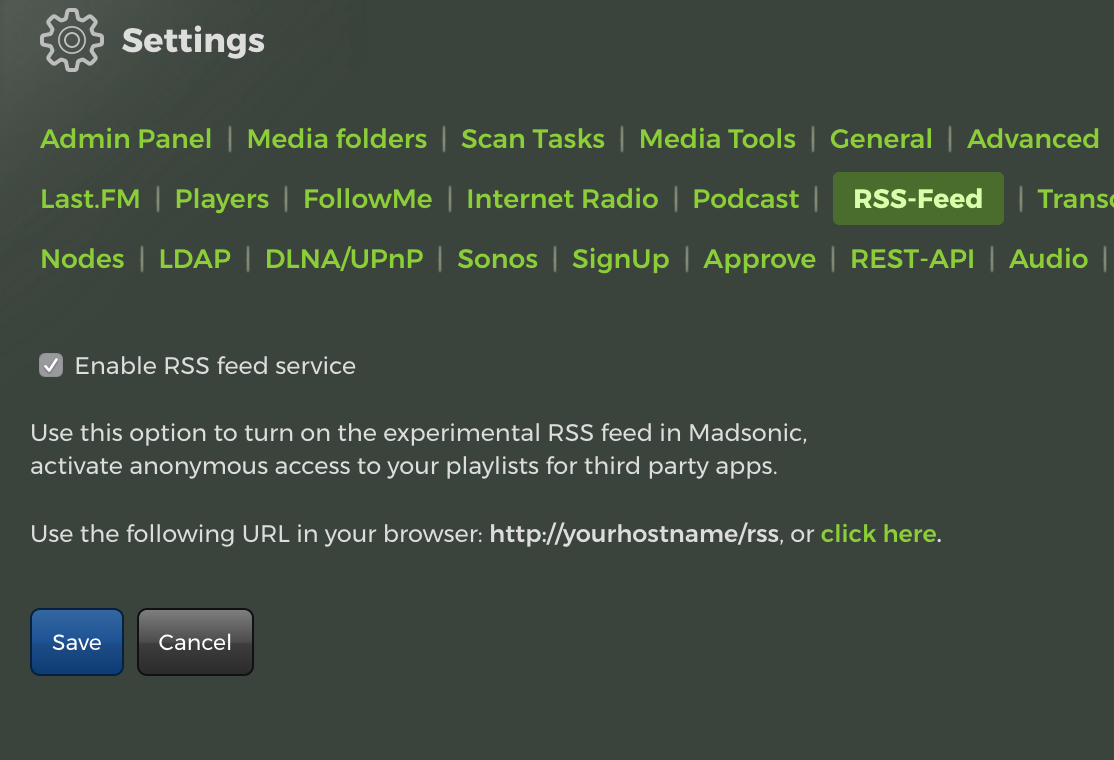Open Internet Radio settings
The image size is (1114, 760).
[562, 199]
